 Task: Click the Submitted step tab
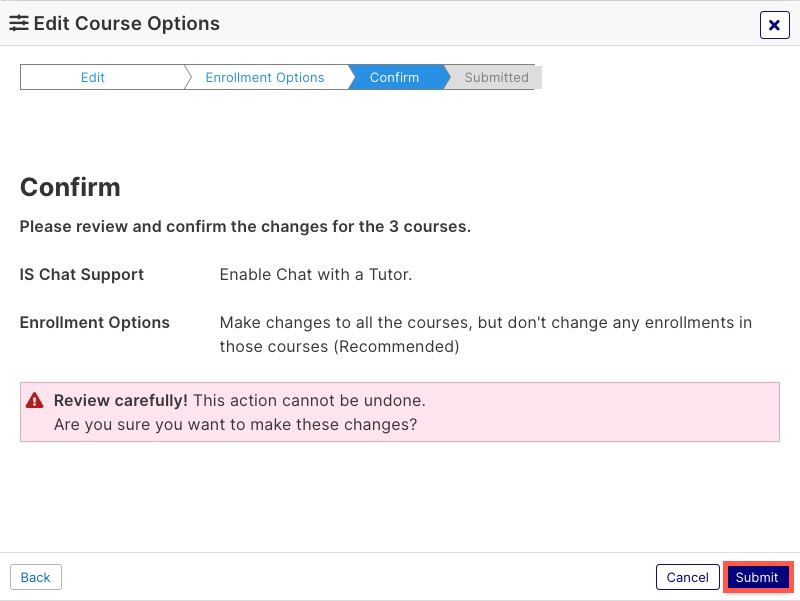point(496,77)
